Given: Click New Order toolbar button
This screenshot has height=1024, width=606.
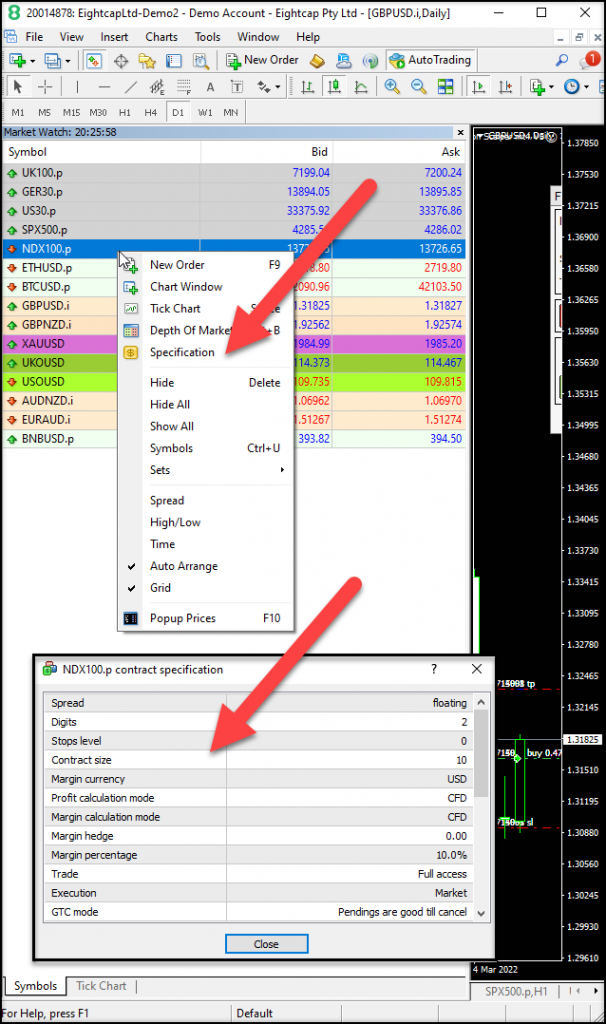Looking at the screenshot, I should 263,60.
